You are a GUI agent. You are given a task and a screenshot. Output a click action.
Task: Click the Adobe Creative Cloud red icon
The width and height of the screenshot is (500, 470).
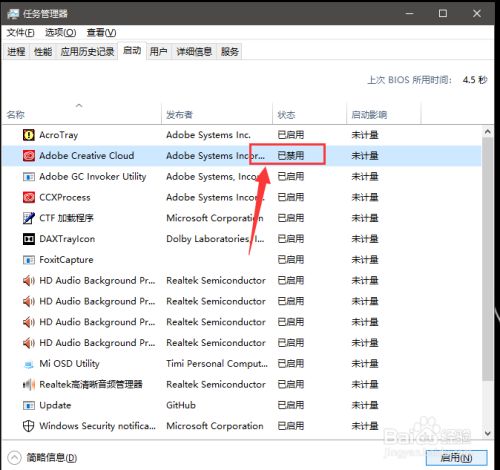point(29,156)
